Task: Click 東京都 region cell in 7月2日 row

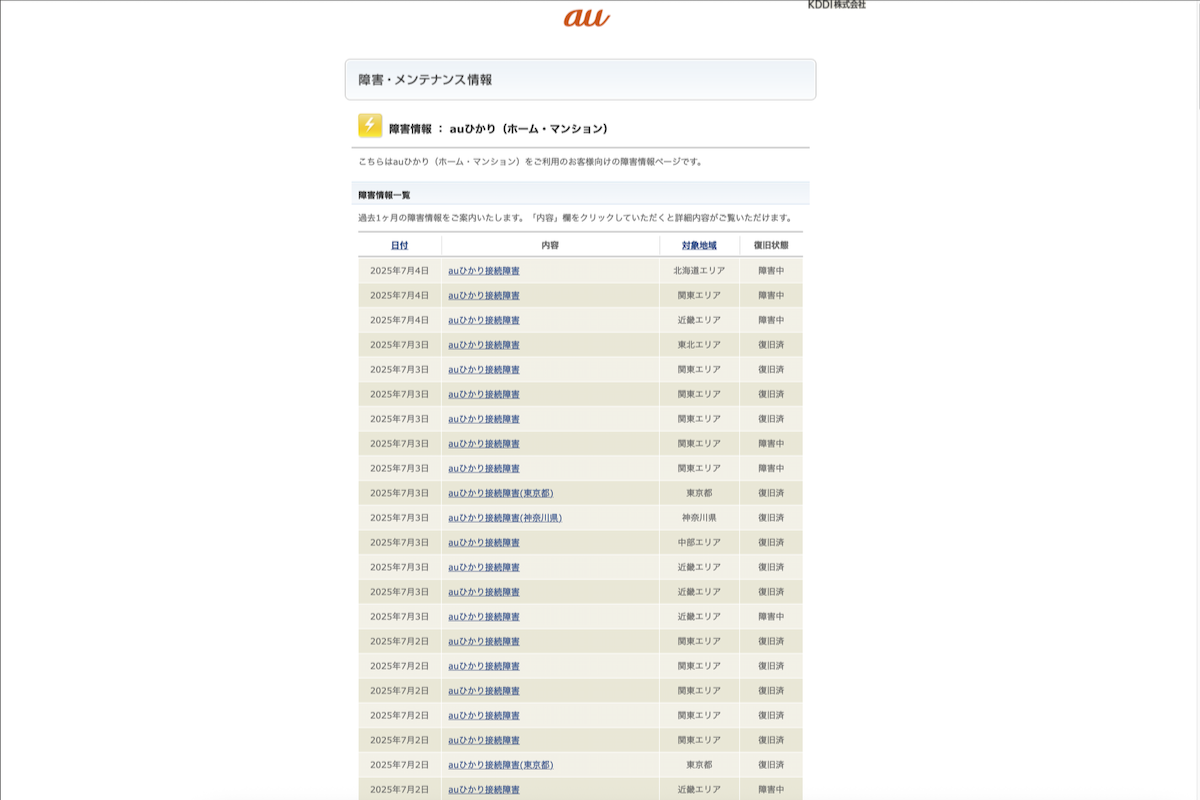Action: click(x=699, y=765)
